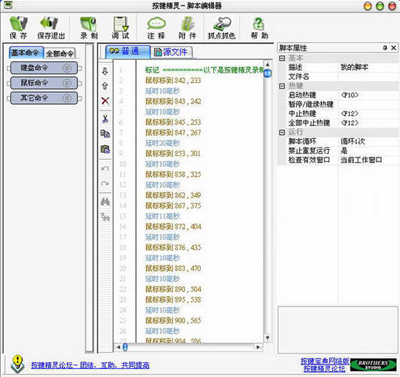Click the BROTHERS STUDIO logo
The height and width of the screenshot is (377, 400).
click(373, 365)
